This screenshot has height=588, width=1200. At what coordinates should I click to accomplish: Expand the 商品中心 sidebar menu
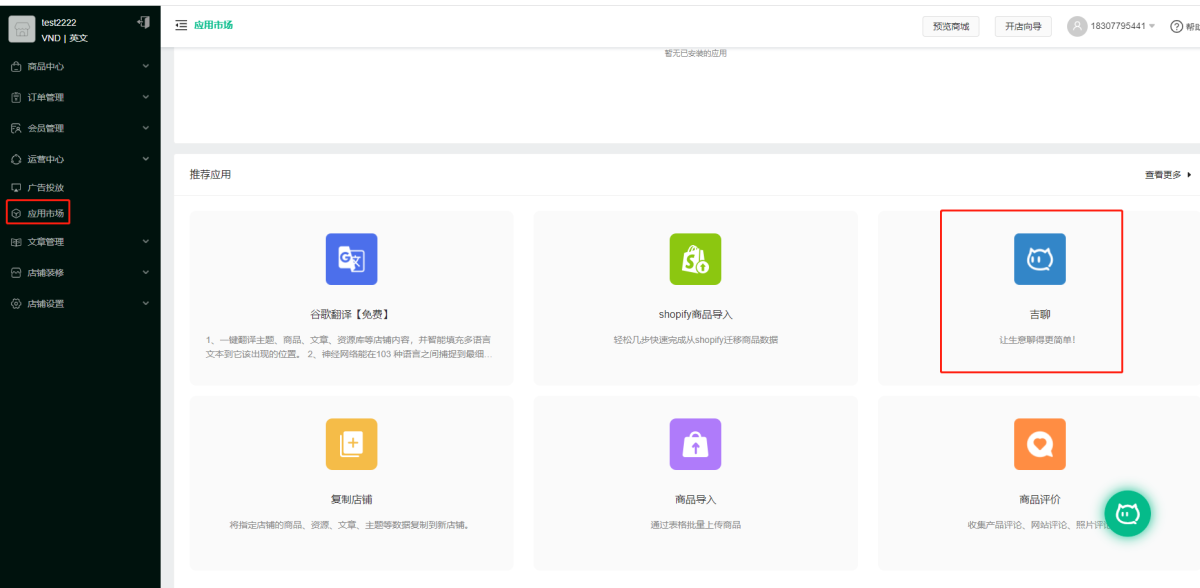[x=80, y=67]
